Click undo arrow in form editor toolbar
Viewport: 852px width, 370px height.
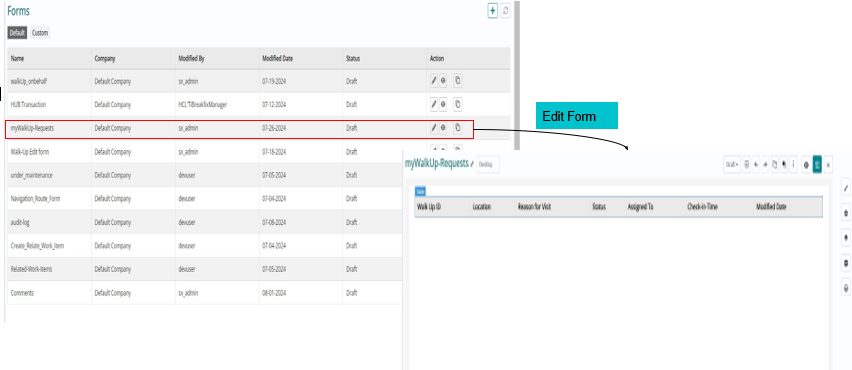tap(756, 165)
